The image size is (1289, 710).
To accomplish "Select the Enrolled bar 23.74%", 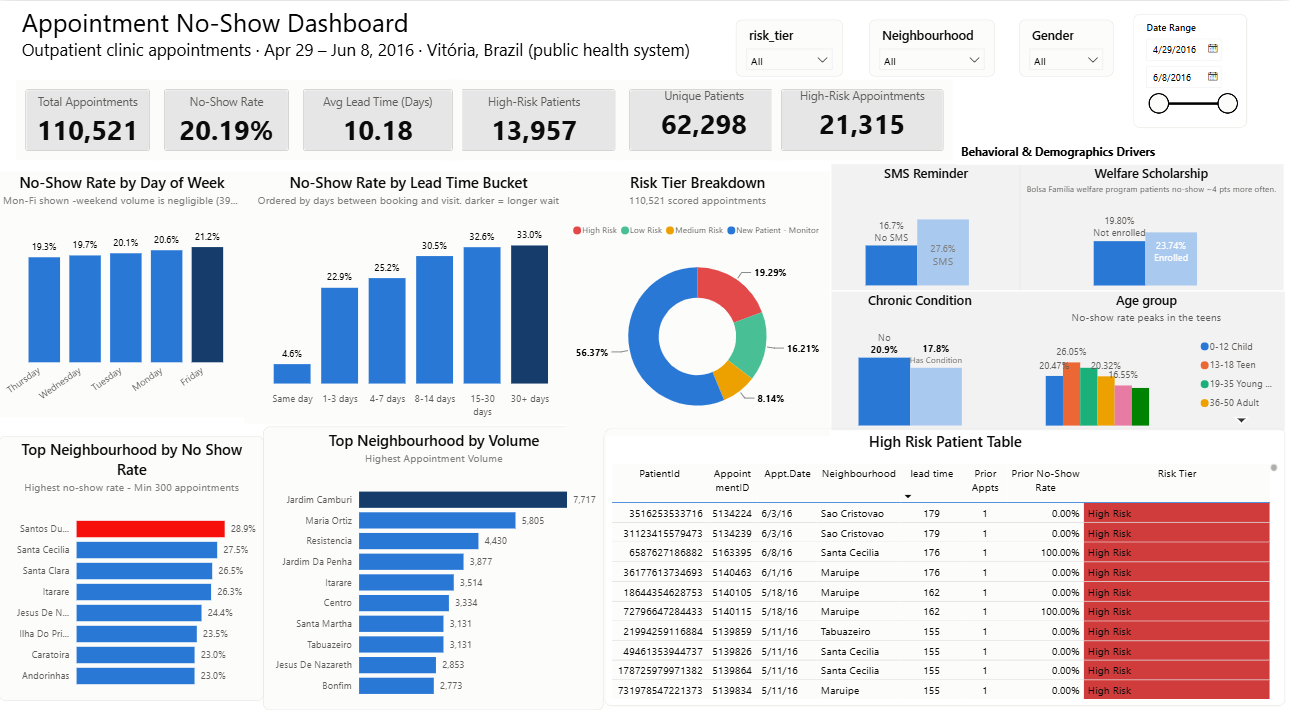I will (1171, 260).
